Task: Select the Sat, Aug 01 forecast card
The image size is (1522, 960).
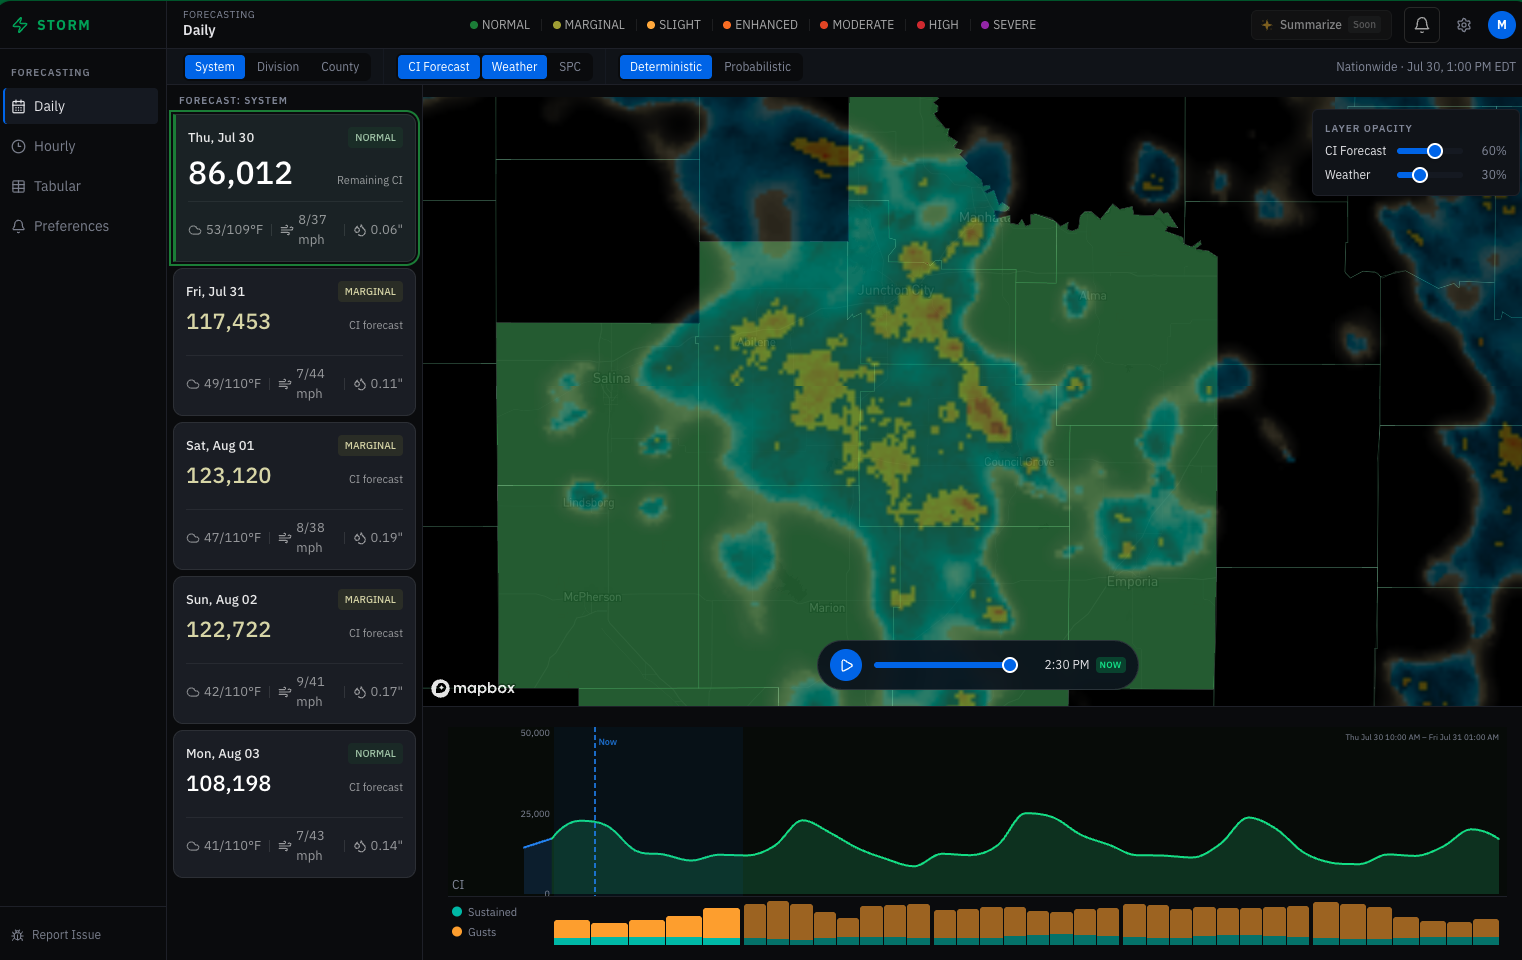Action: coord(294,496)
